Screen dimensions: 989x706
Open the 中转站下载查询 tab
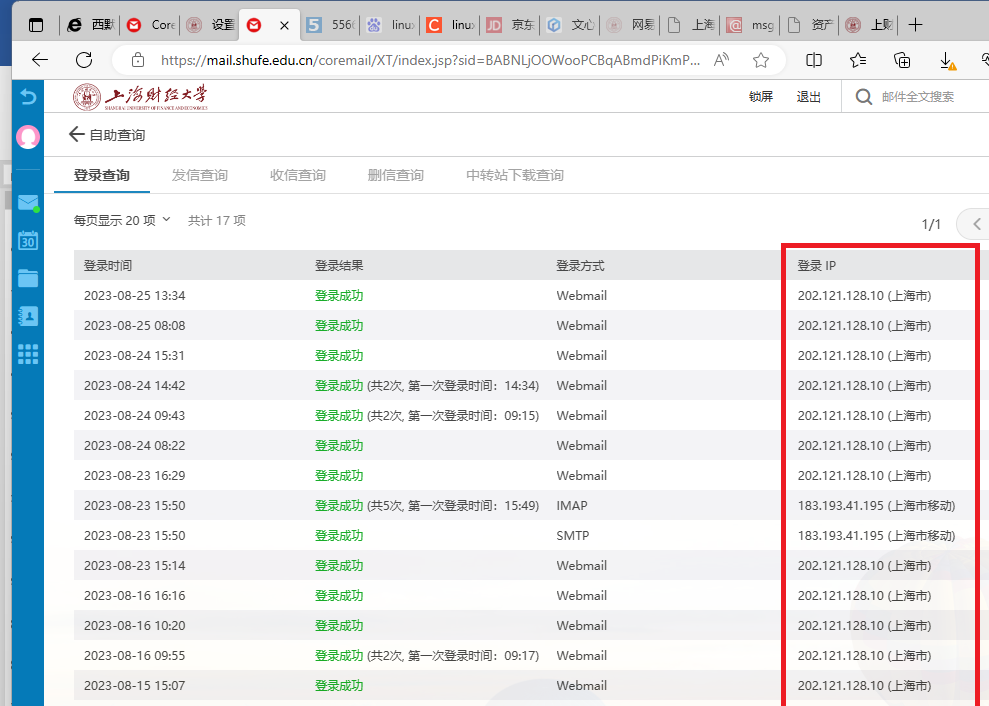515,175
